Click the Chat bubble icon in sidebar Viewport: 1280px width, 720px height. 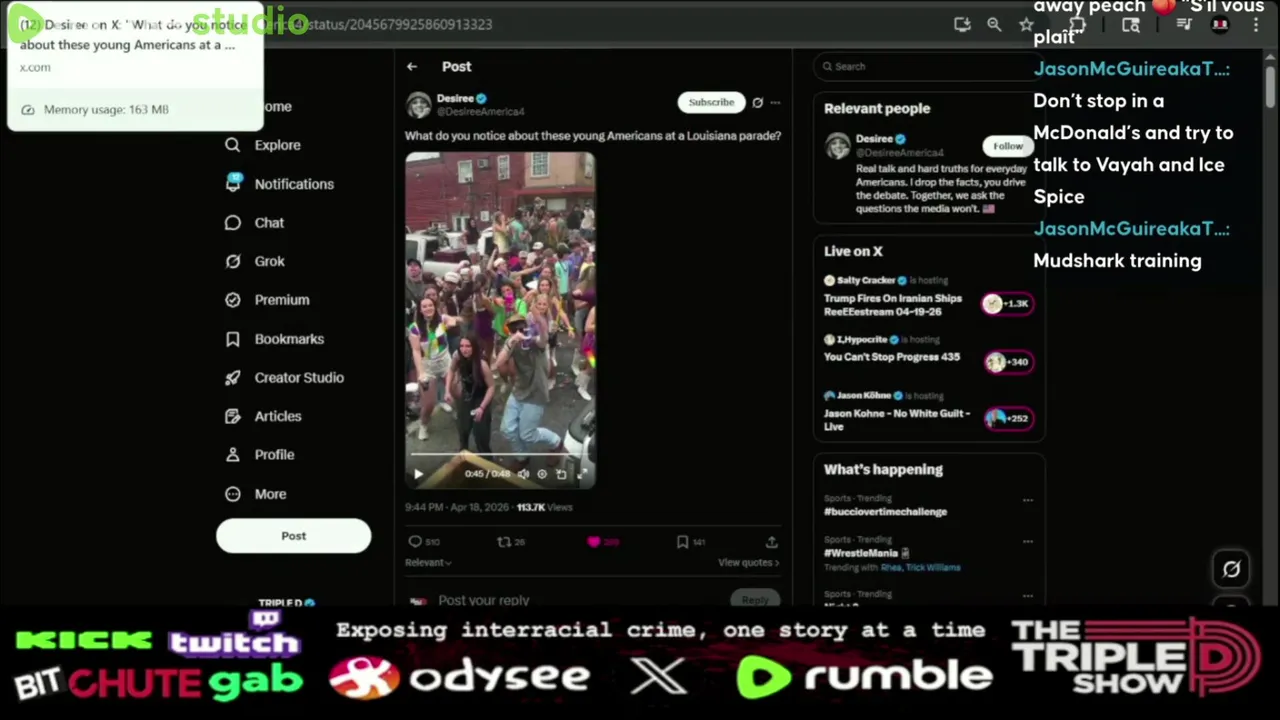233,223
